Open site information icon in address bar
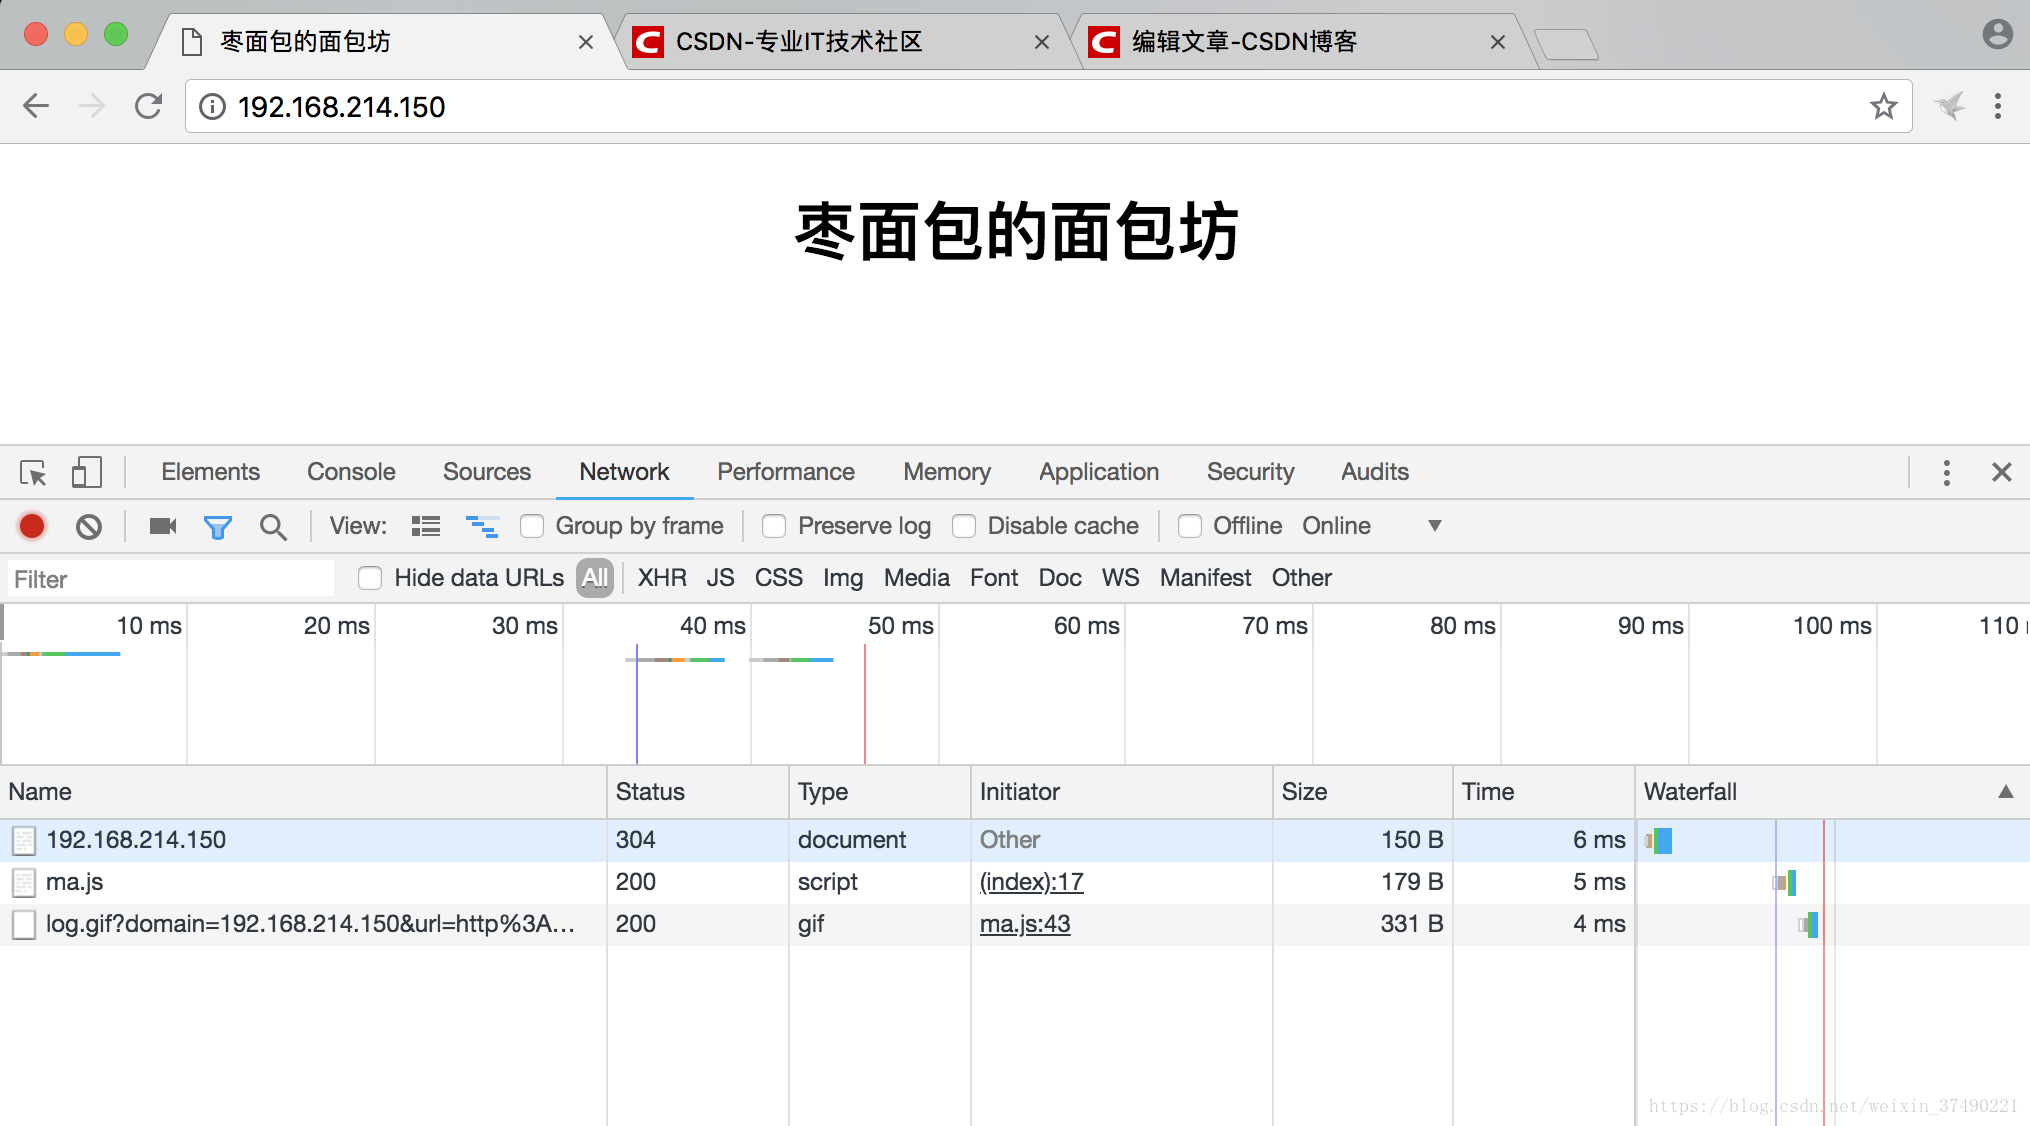 212,107
